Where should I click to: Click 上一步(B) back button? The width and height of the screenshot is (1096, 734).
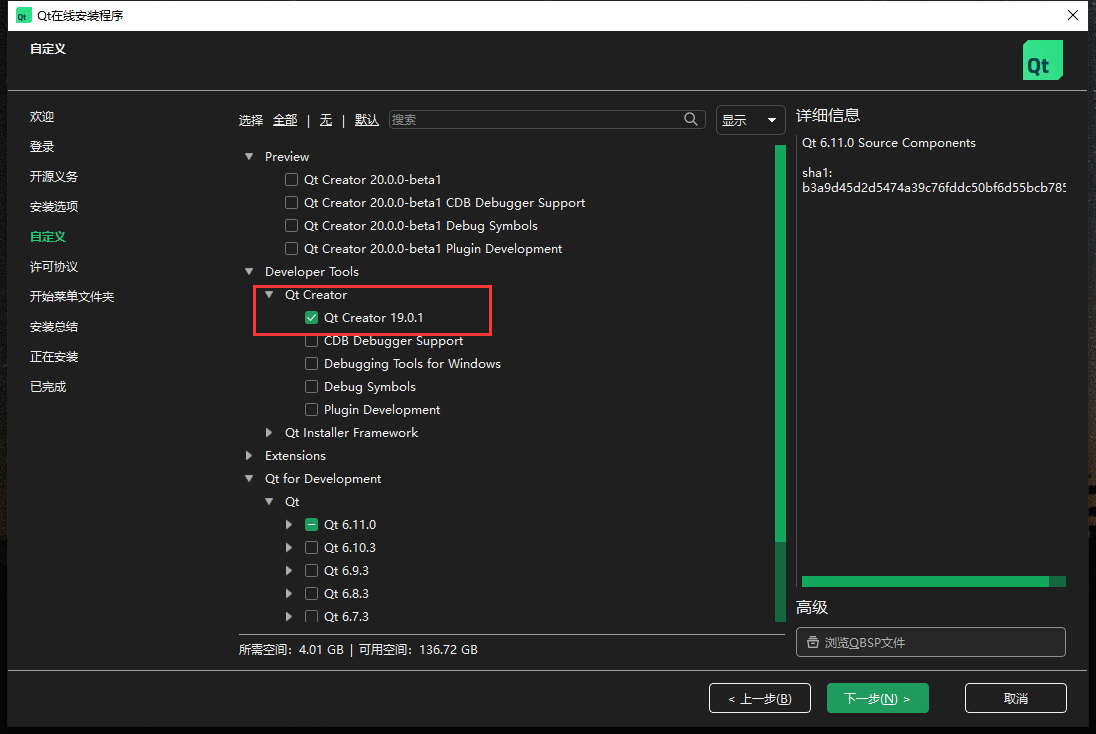pos(760,698)
